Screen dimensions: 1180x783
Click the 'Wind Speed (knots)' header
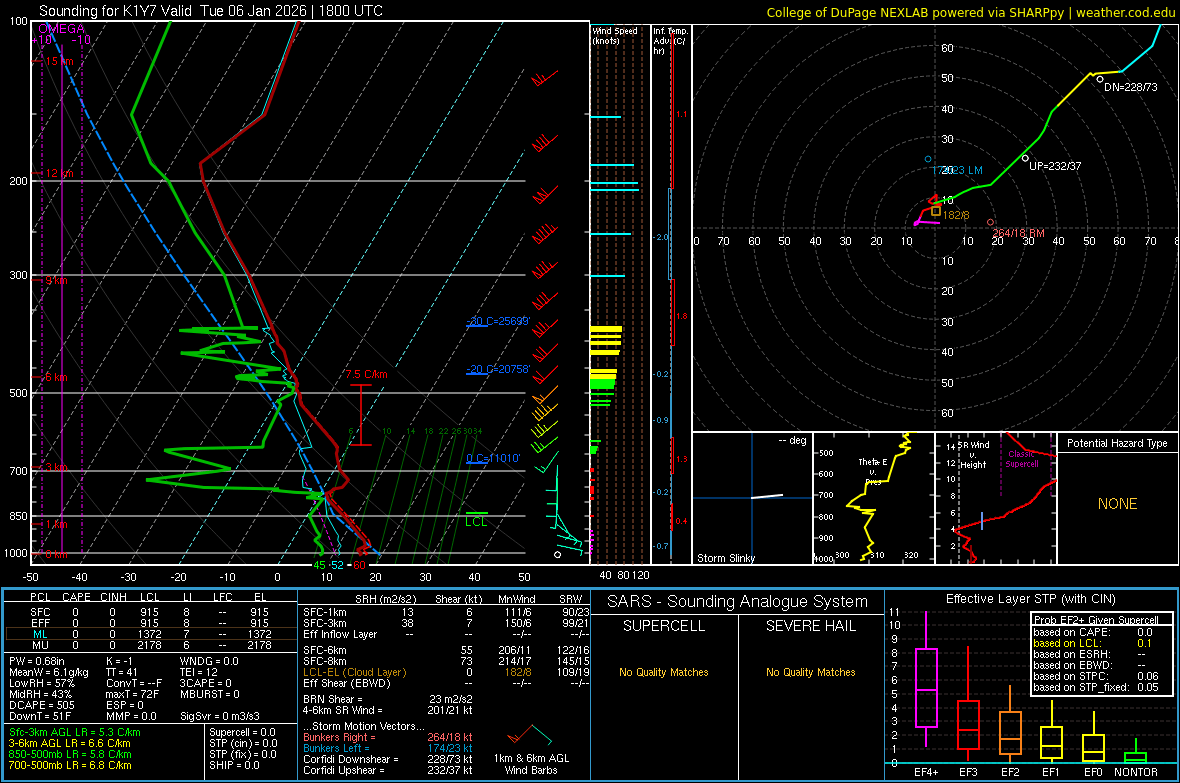tap(614, 35)
